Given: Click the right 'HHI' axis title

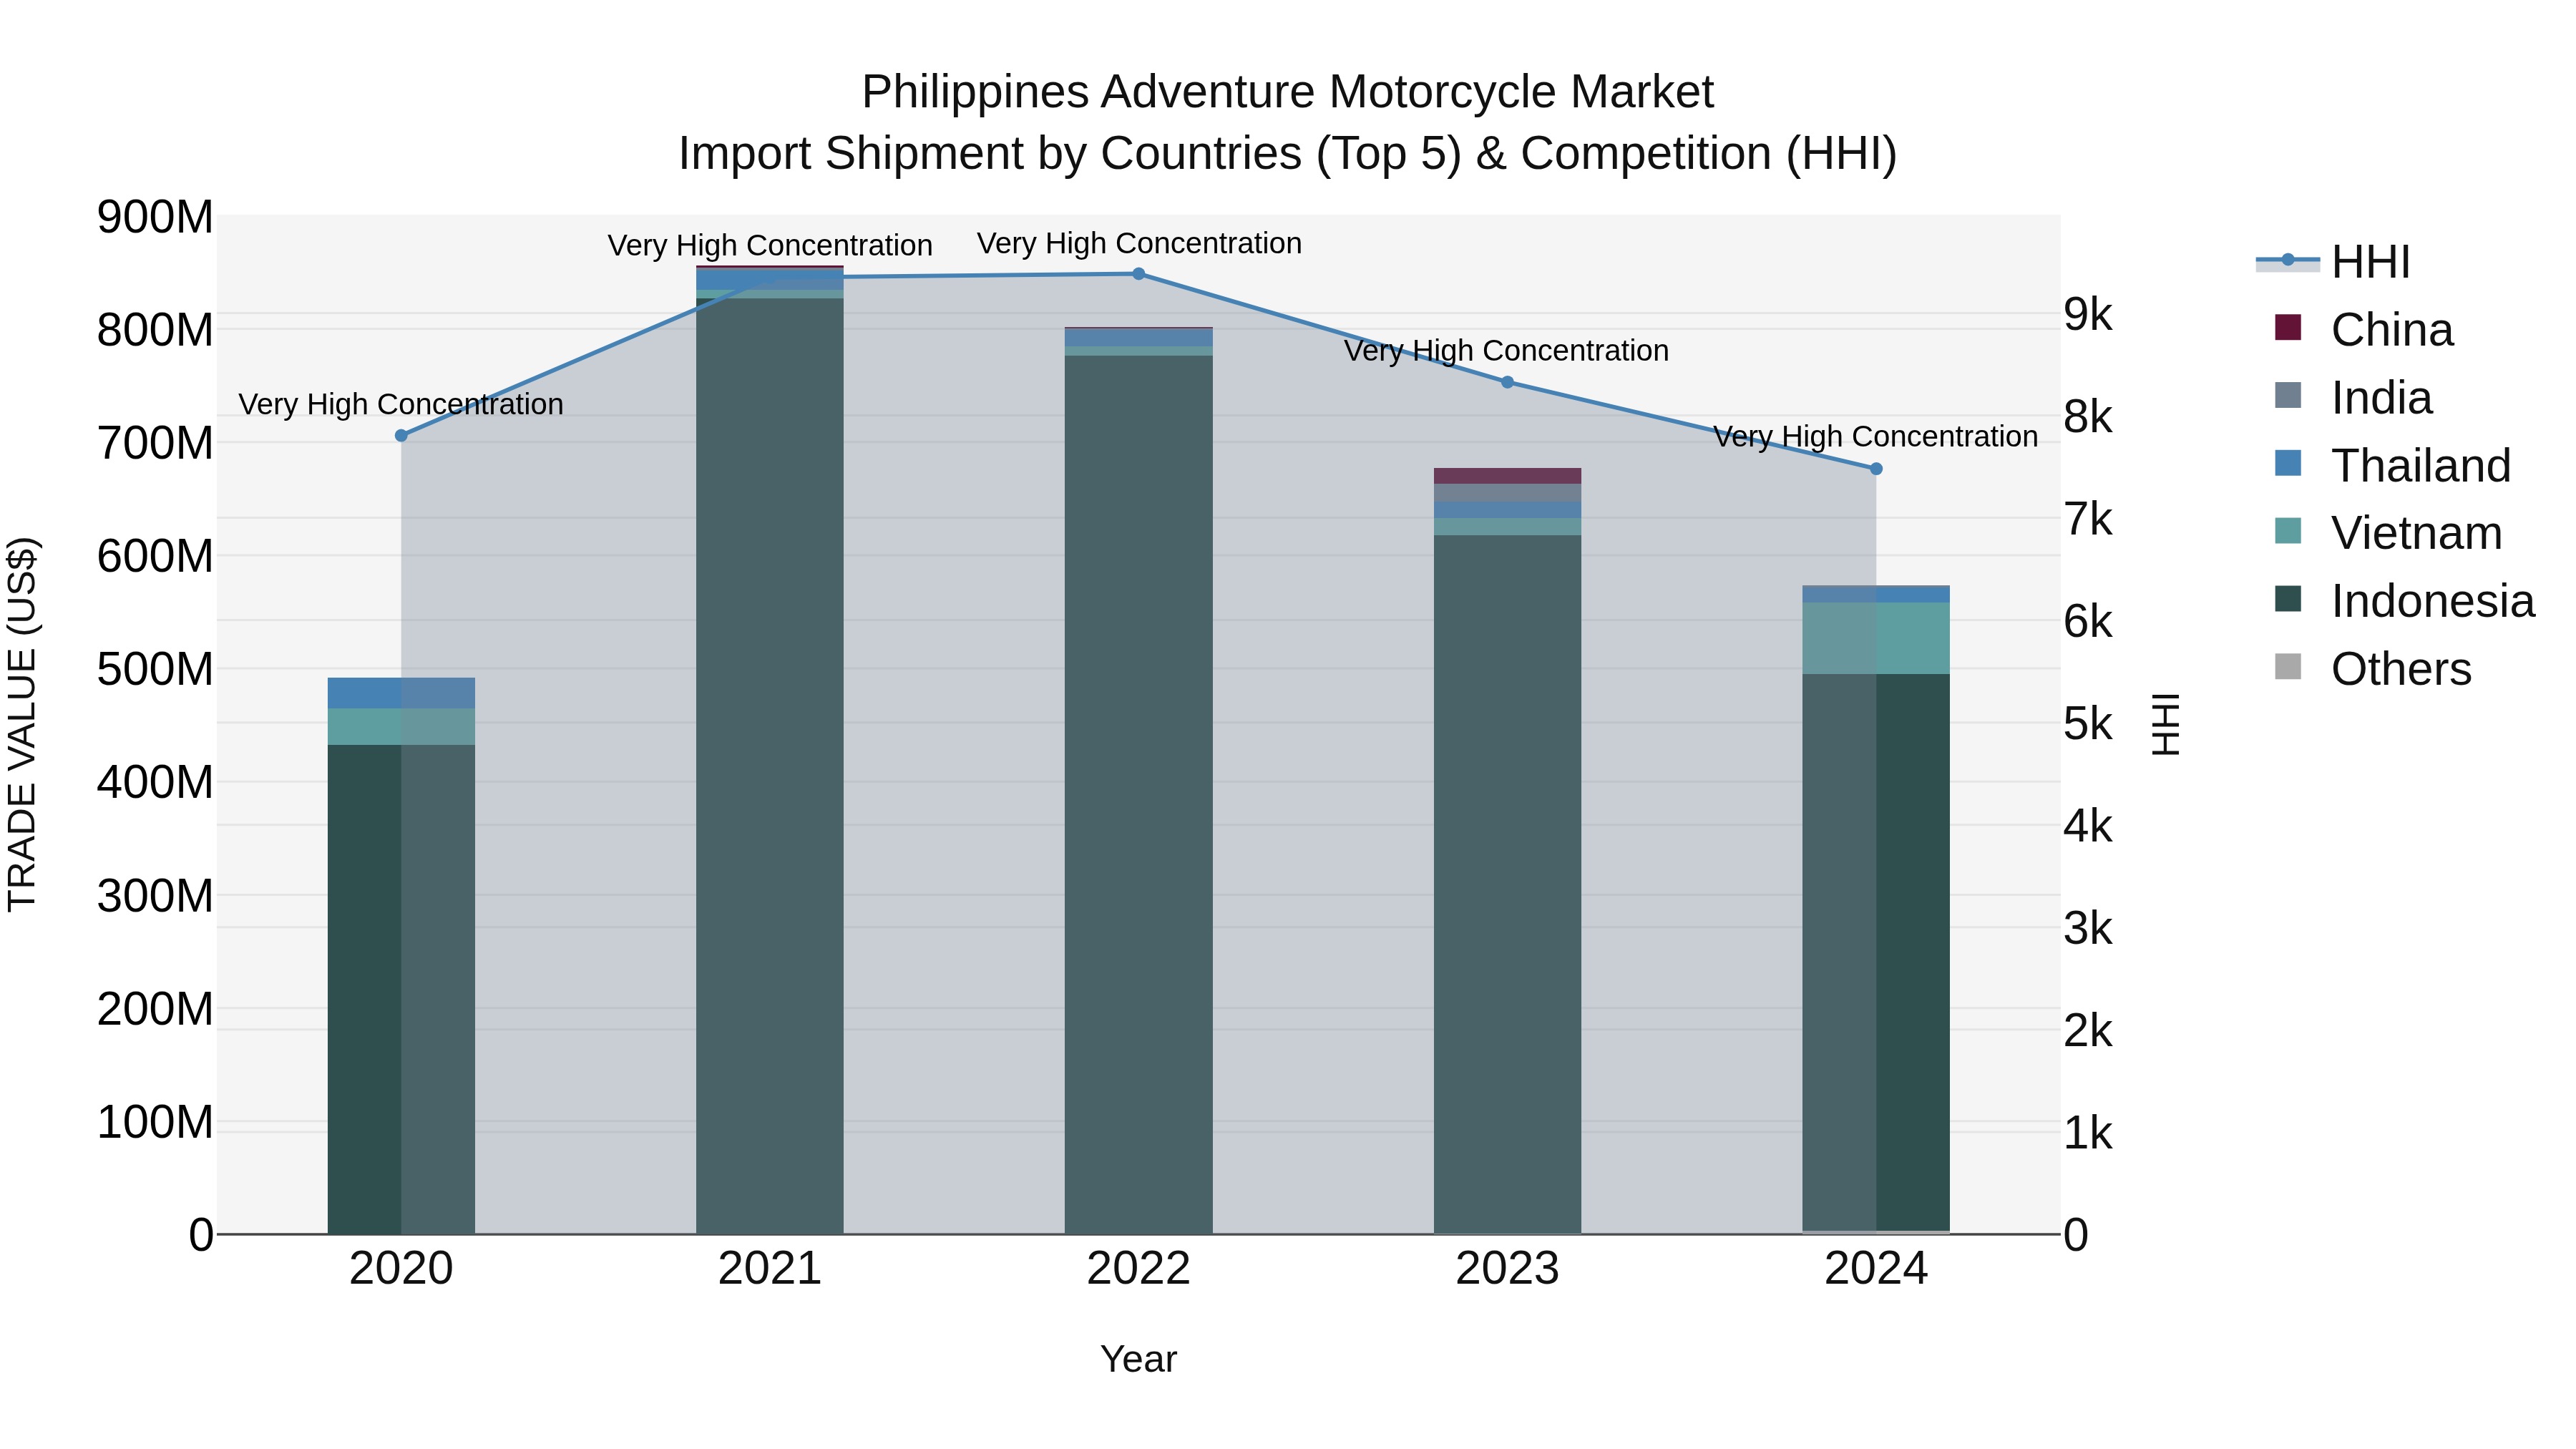Looking at the screenshot, I should pos(2165,724).
